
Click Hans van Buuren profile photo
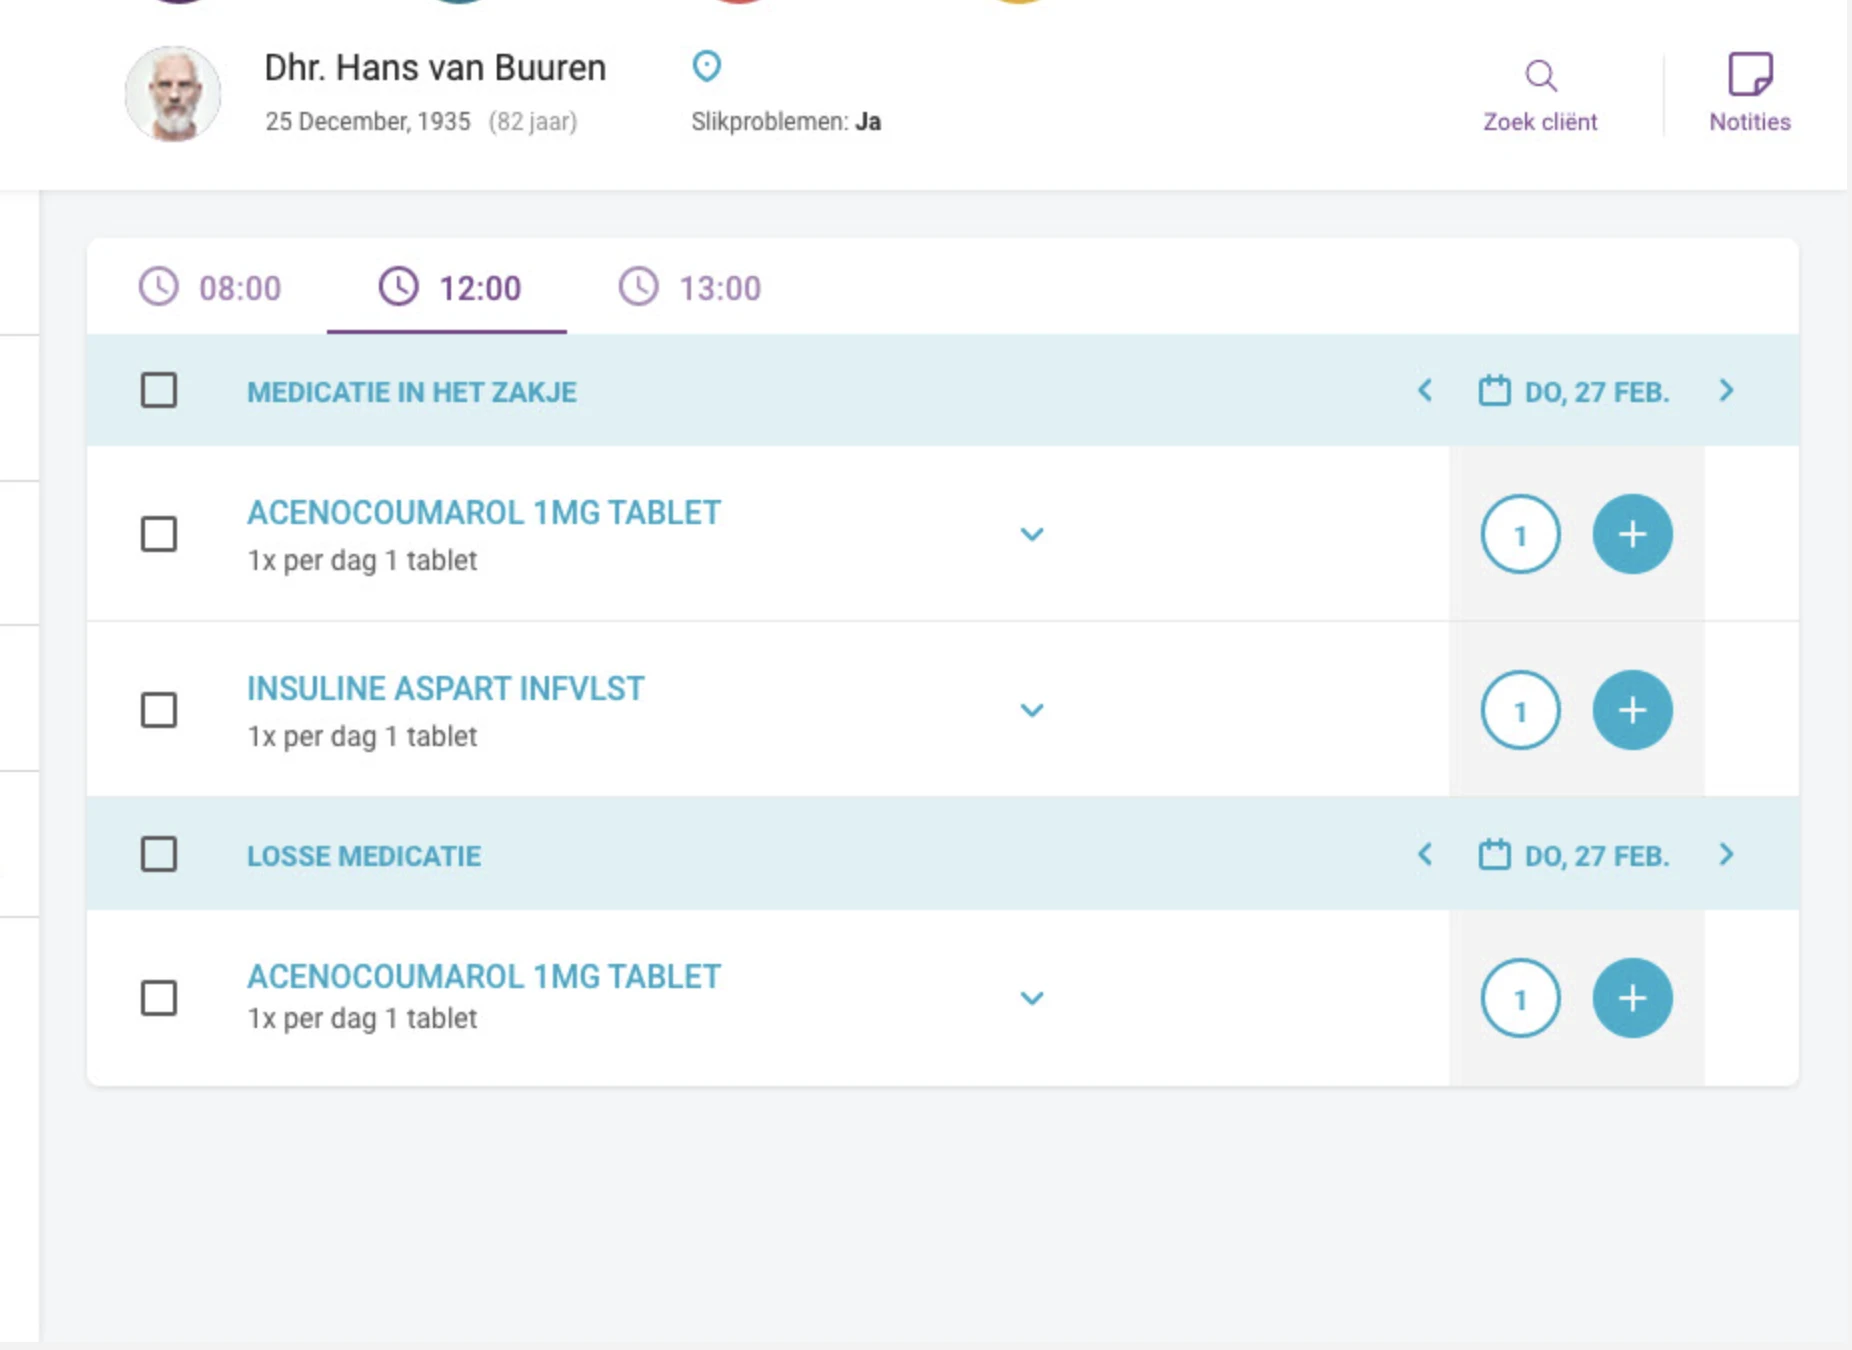click(173, 94)
